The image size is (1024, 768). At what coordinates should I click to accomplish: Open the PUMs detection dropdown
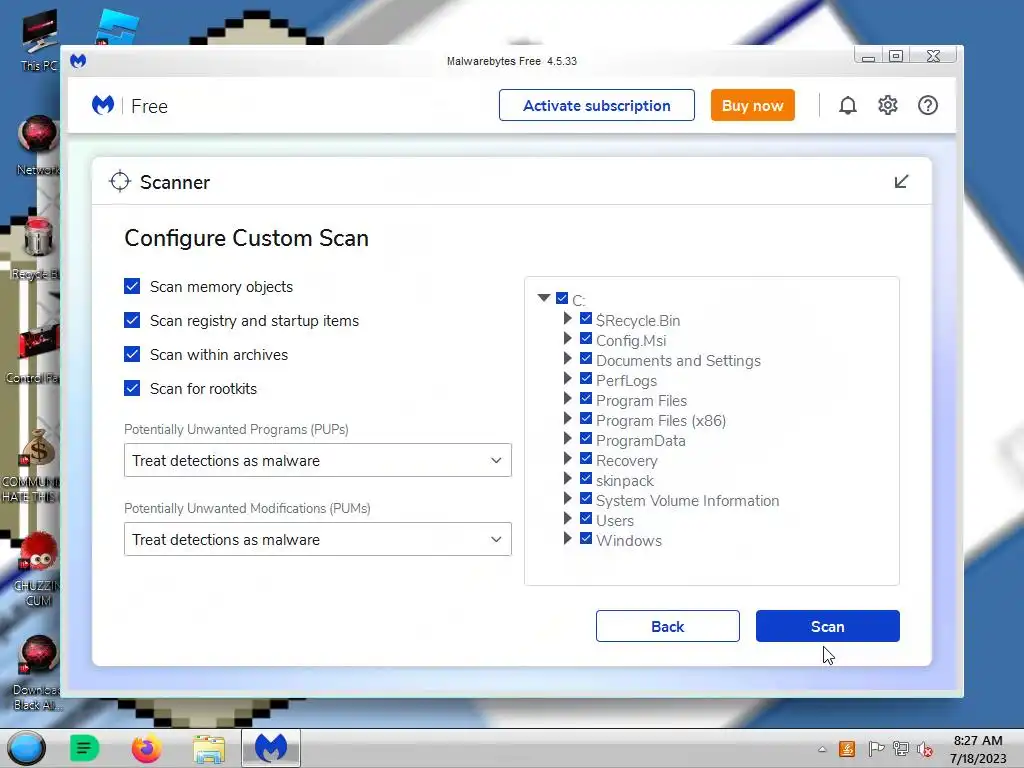tap(317, 539)
